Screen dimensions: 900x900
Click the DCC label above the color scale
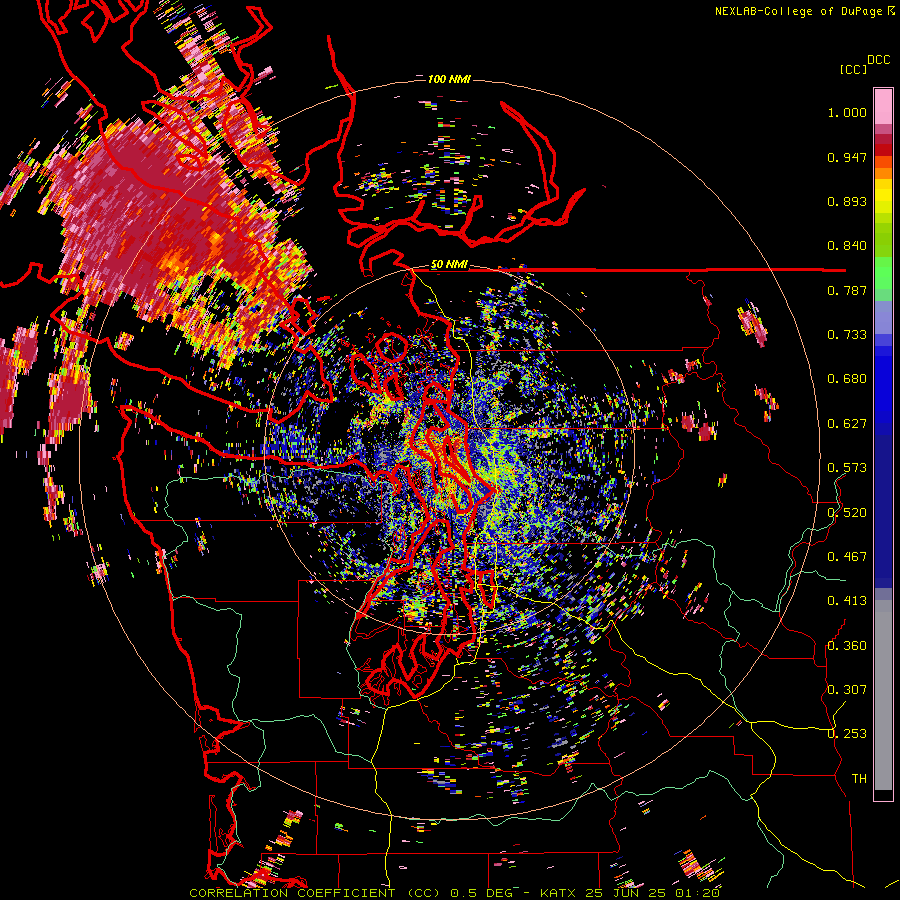pos(879,60)
